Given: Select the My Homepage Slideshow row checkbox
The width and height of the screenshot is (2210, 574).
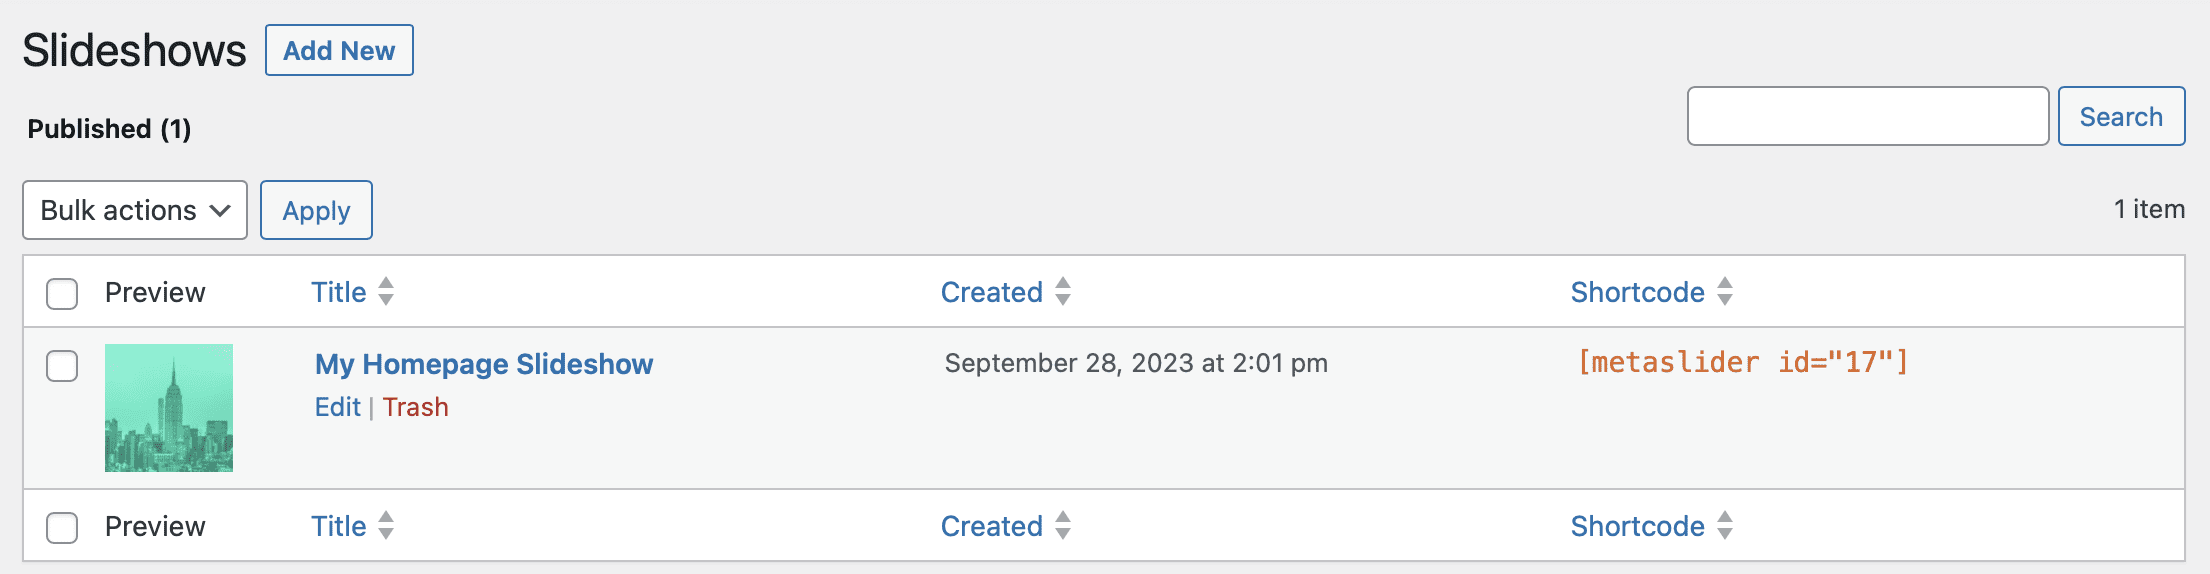Looking at the screenshot, I should click(x=62, y=366).
